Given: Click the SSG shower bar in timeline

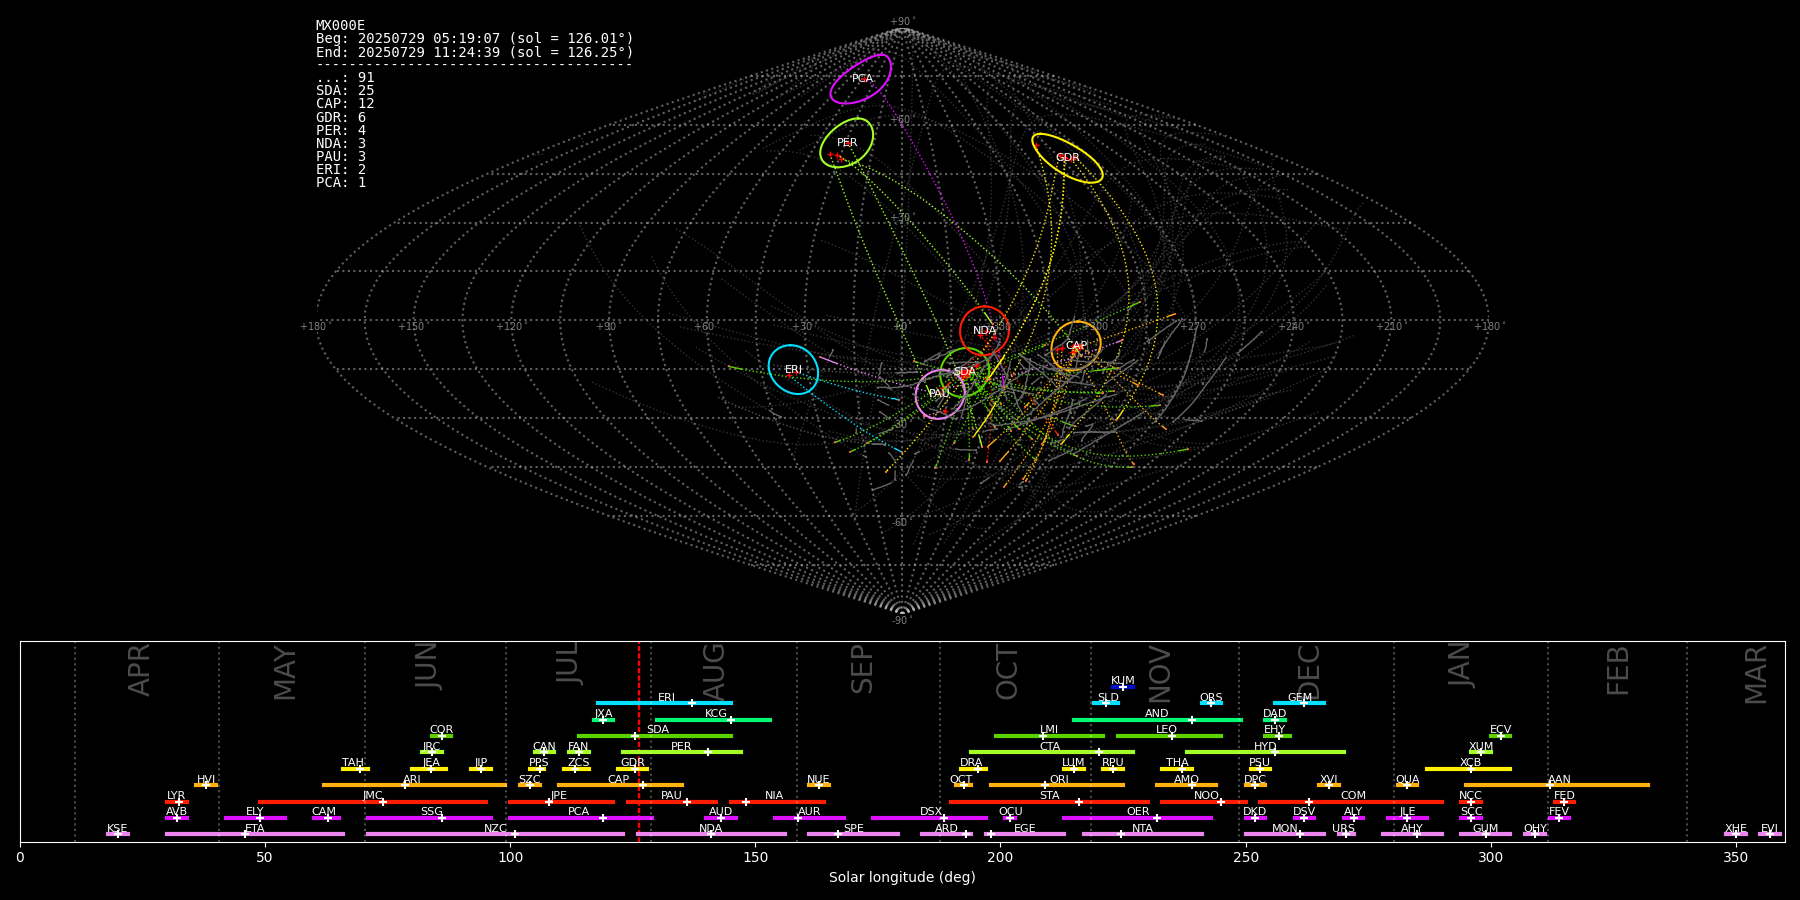Looking at the screenshot, I should [429, 818].
